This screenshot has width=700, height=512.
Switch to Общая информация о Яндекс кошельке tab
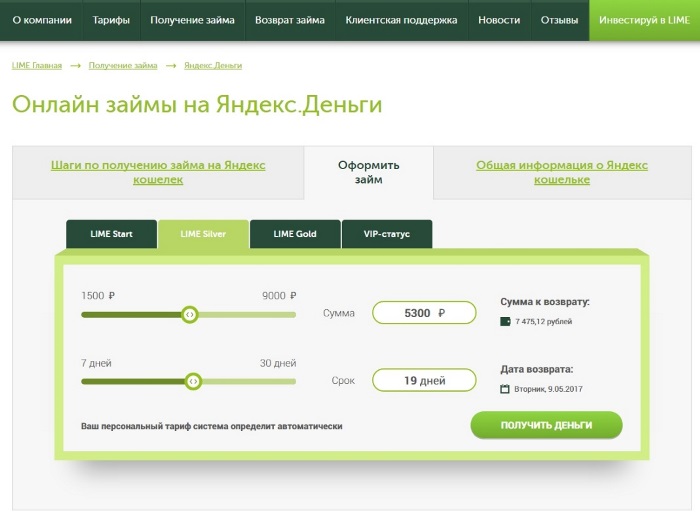click(562, 172)
